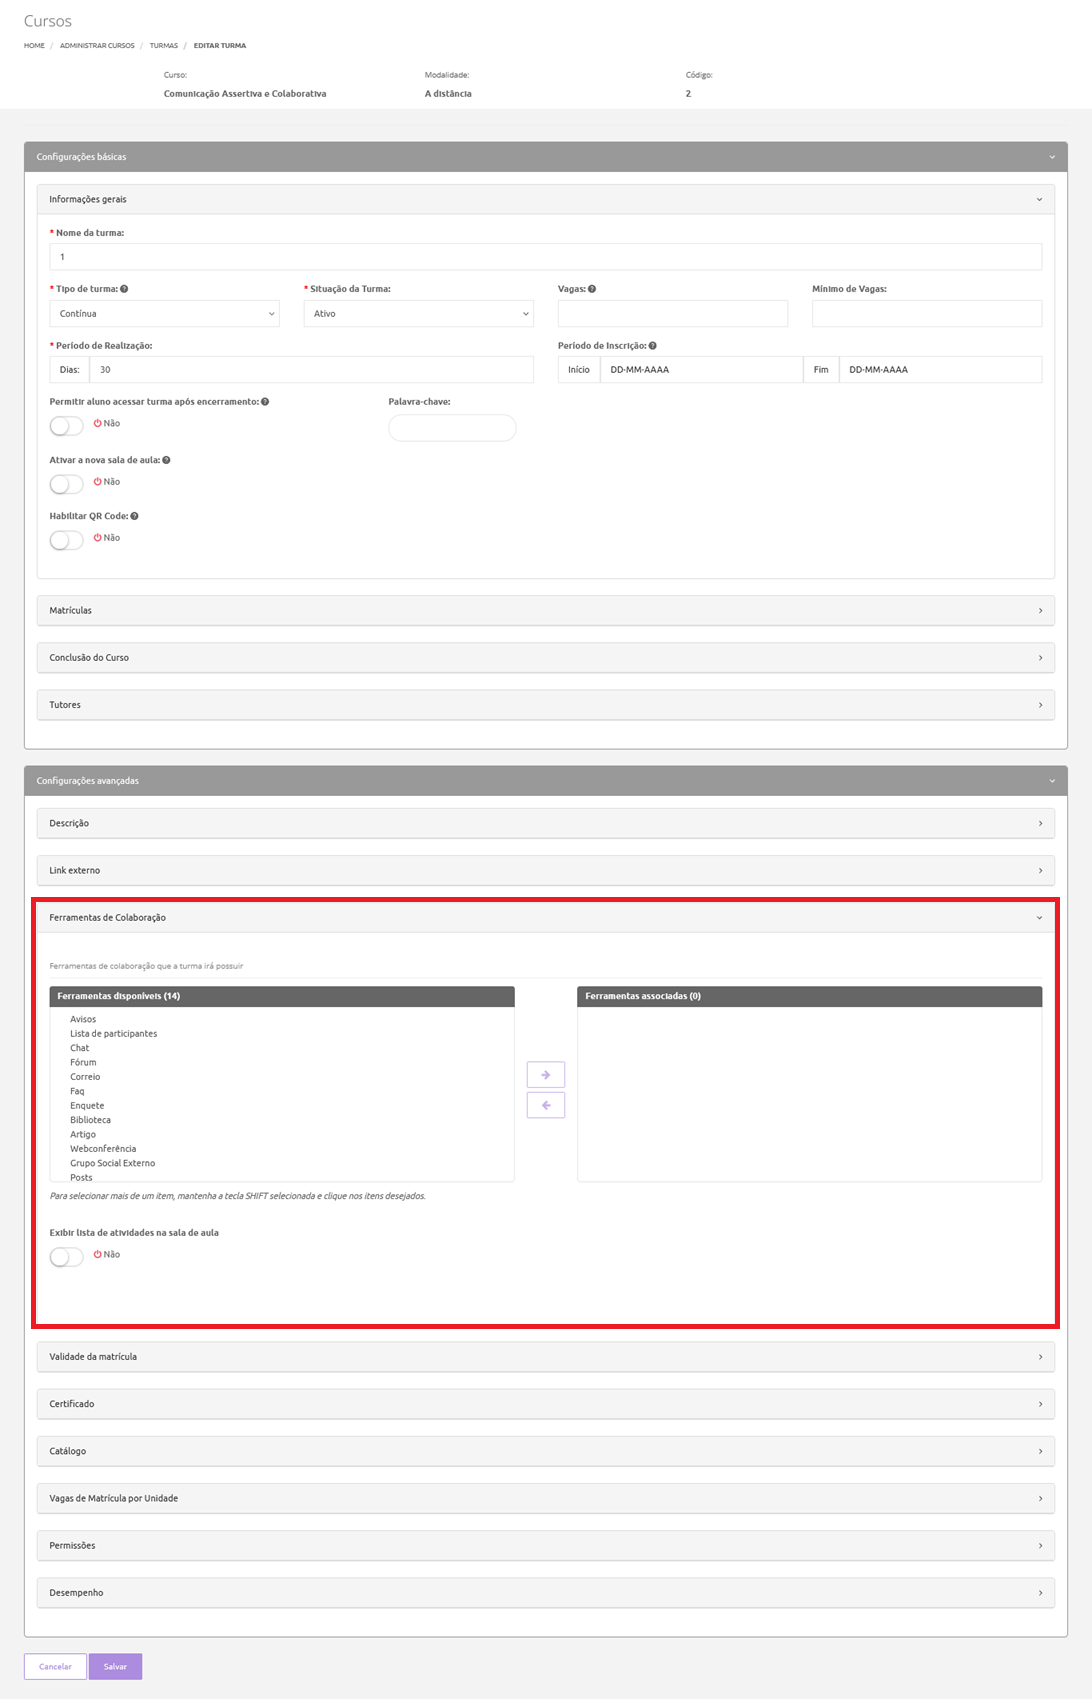Click the Salvar button
This screenshot has height=1699, width=1092.
click(x=115, y=1666)
